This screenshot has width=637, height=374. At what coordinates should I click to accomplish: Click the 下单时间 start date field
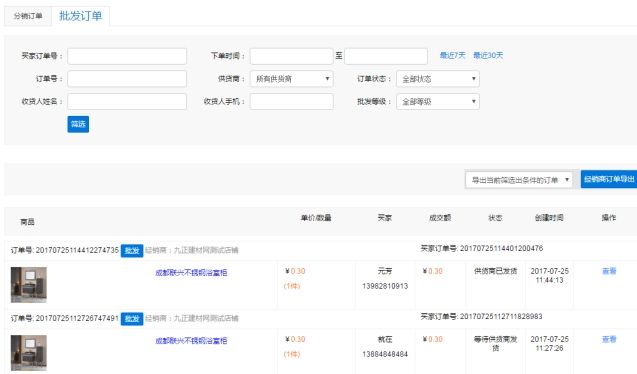292,56
